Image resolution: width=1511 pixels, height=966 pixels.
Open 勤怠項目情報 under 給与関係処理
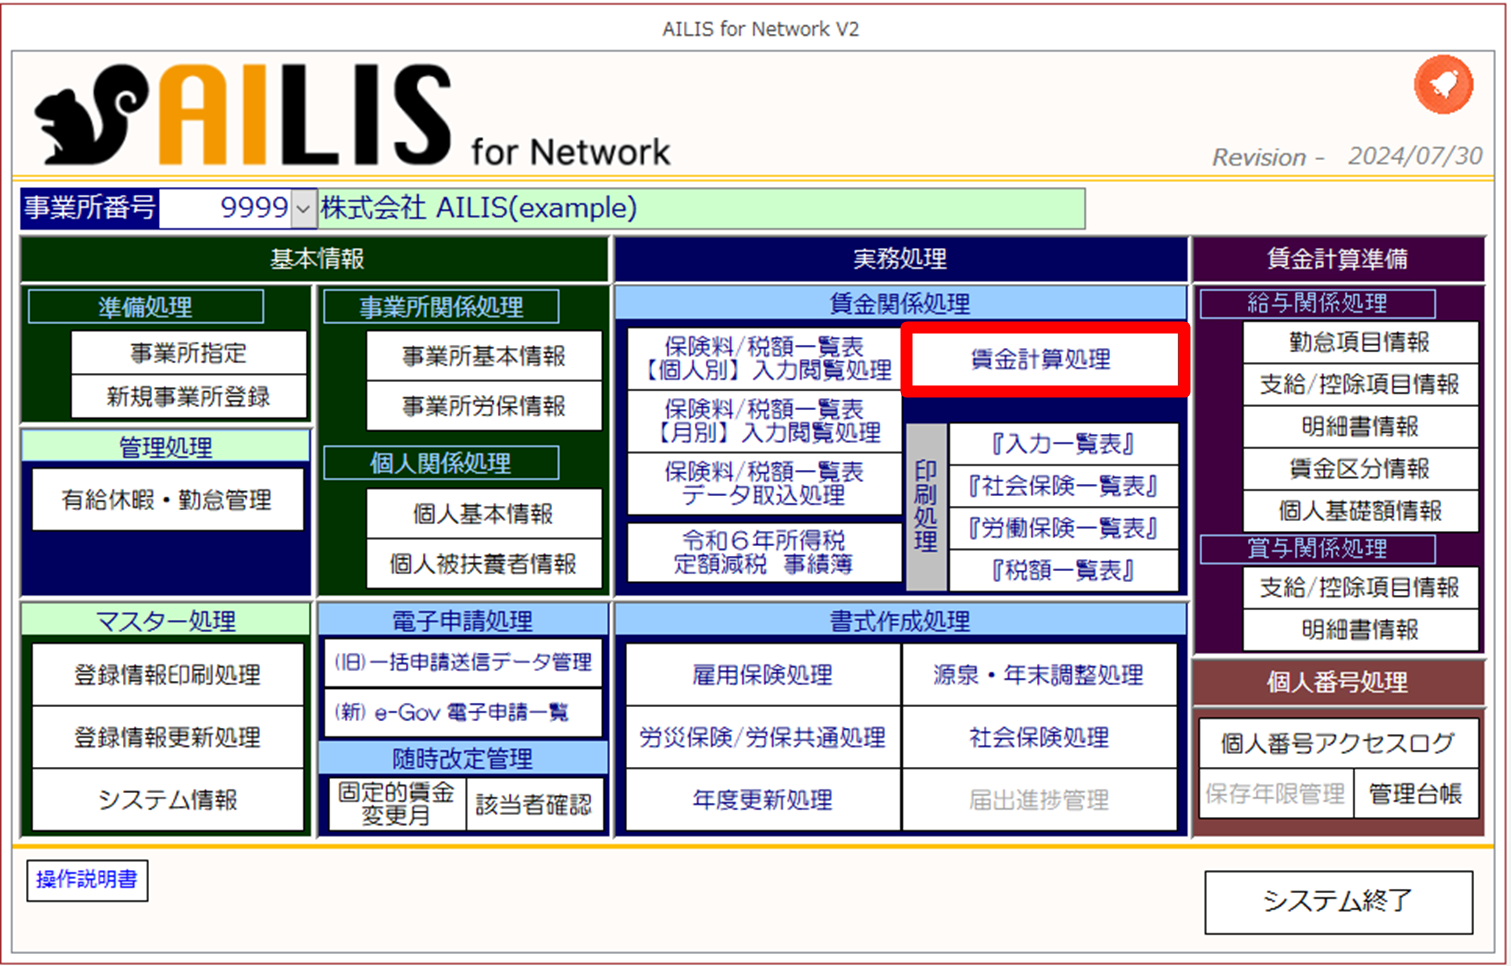[x=1359, y=342]
